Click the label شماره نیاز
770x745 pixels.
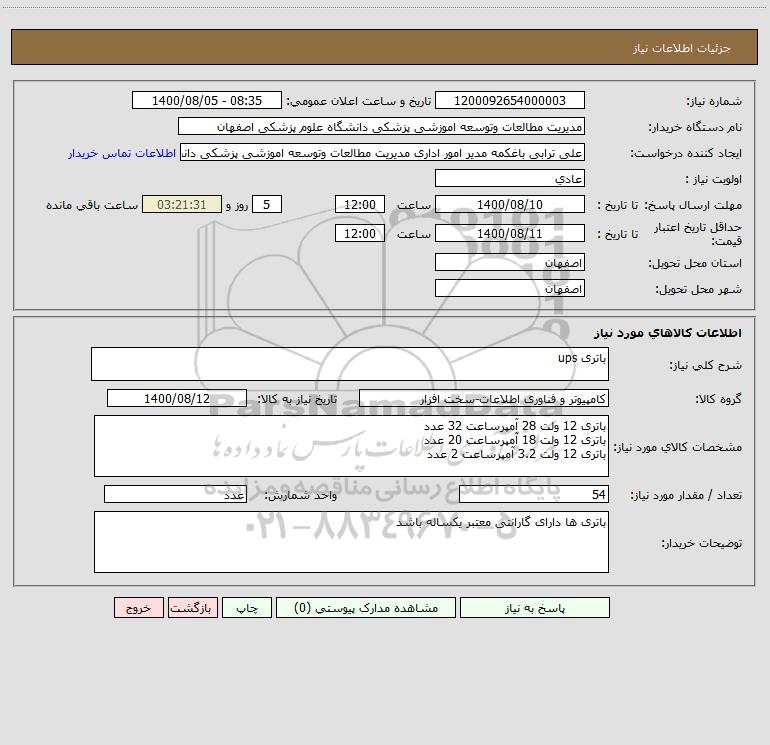click(x=714, y=101)
